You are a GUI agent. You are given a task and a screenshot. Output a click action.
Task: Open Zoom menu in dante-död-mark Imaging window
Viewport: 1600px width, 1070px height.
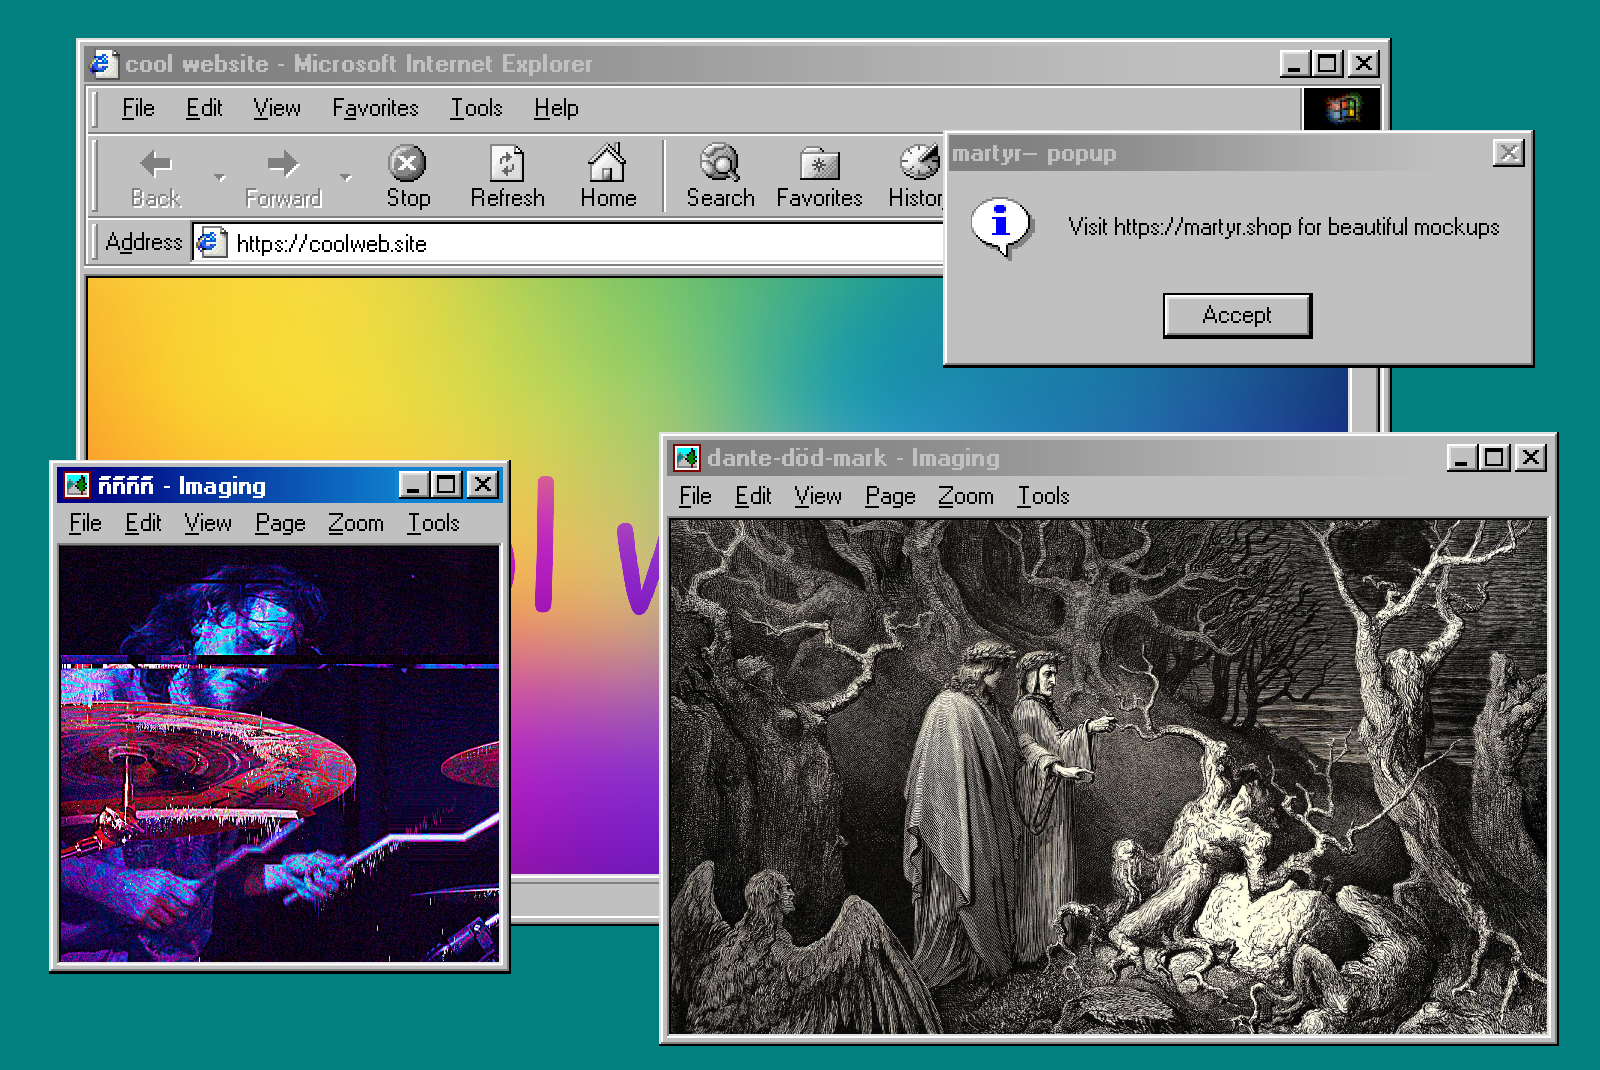(965, 496)
